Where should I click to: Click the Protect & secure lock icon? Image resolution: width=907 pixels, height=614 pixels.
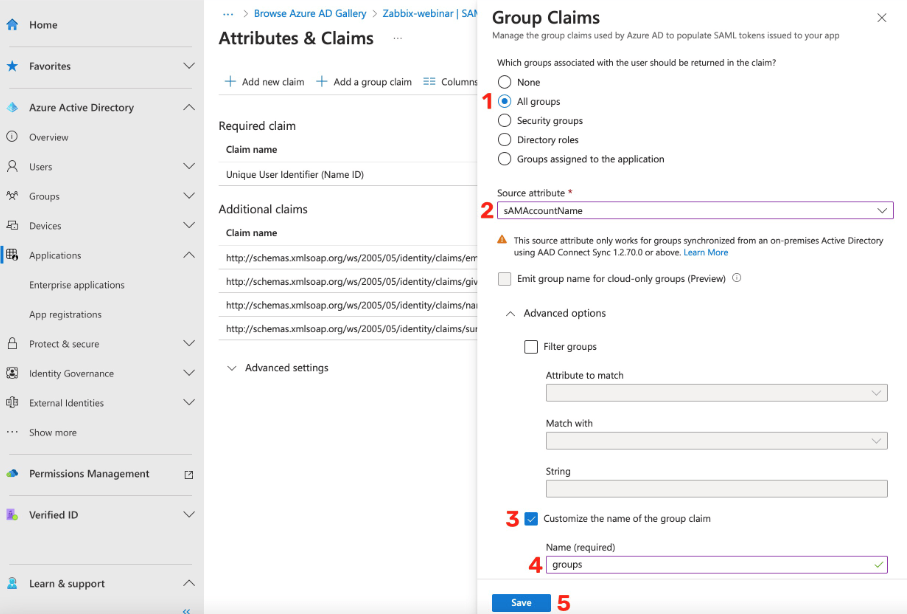pos(12,344)
